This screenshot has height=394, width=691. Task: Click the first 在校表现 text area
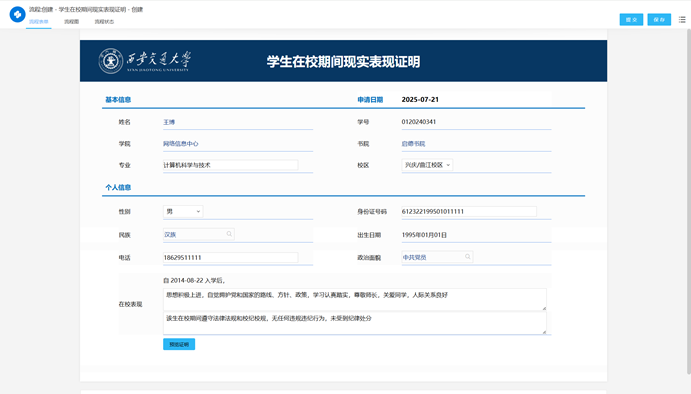[x=355, y=300]
